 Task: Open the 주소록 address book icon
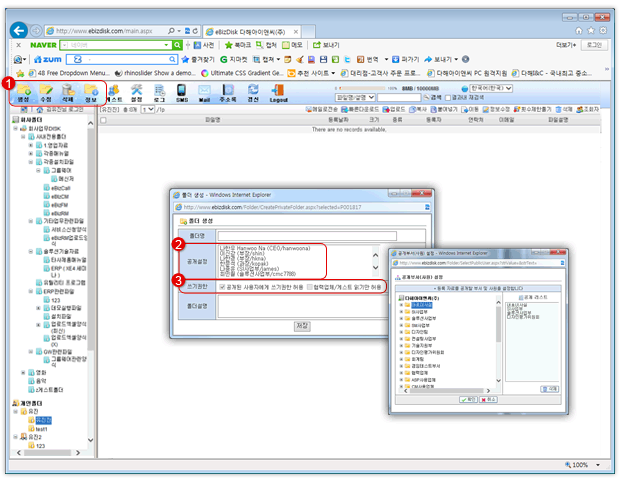[x=228, y=93]
